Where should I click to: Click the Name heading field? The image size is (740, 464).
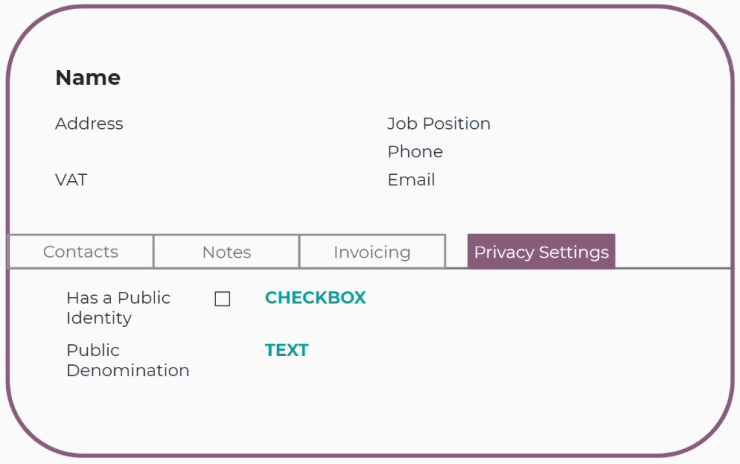pyautogui.click(x=88, y=77)
